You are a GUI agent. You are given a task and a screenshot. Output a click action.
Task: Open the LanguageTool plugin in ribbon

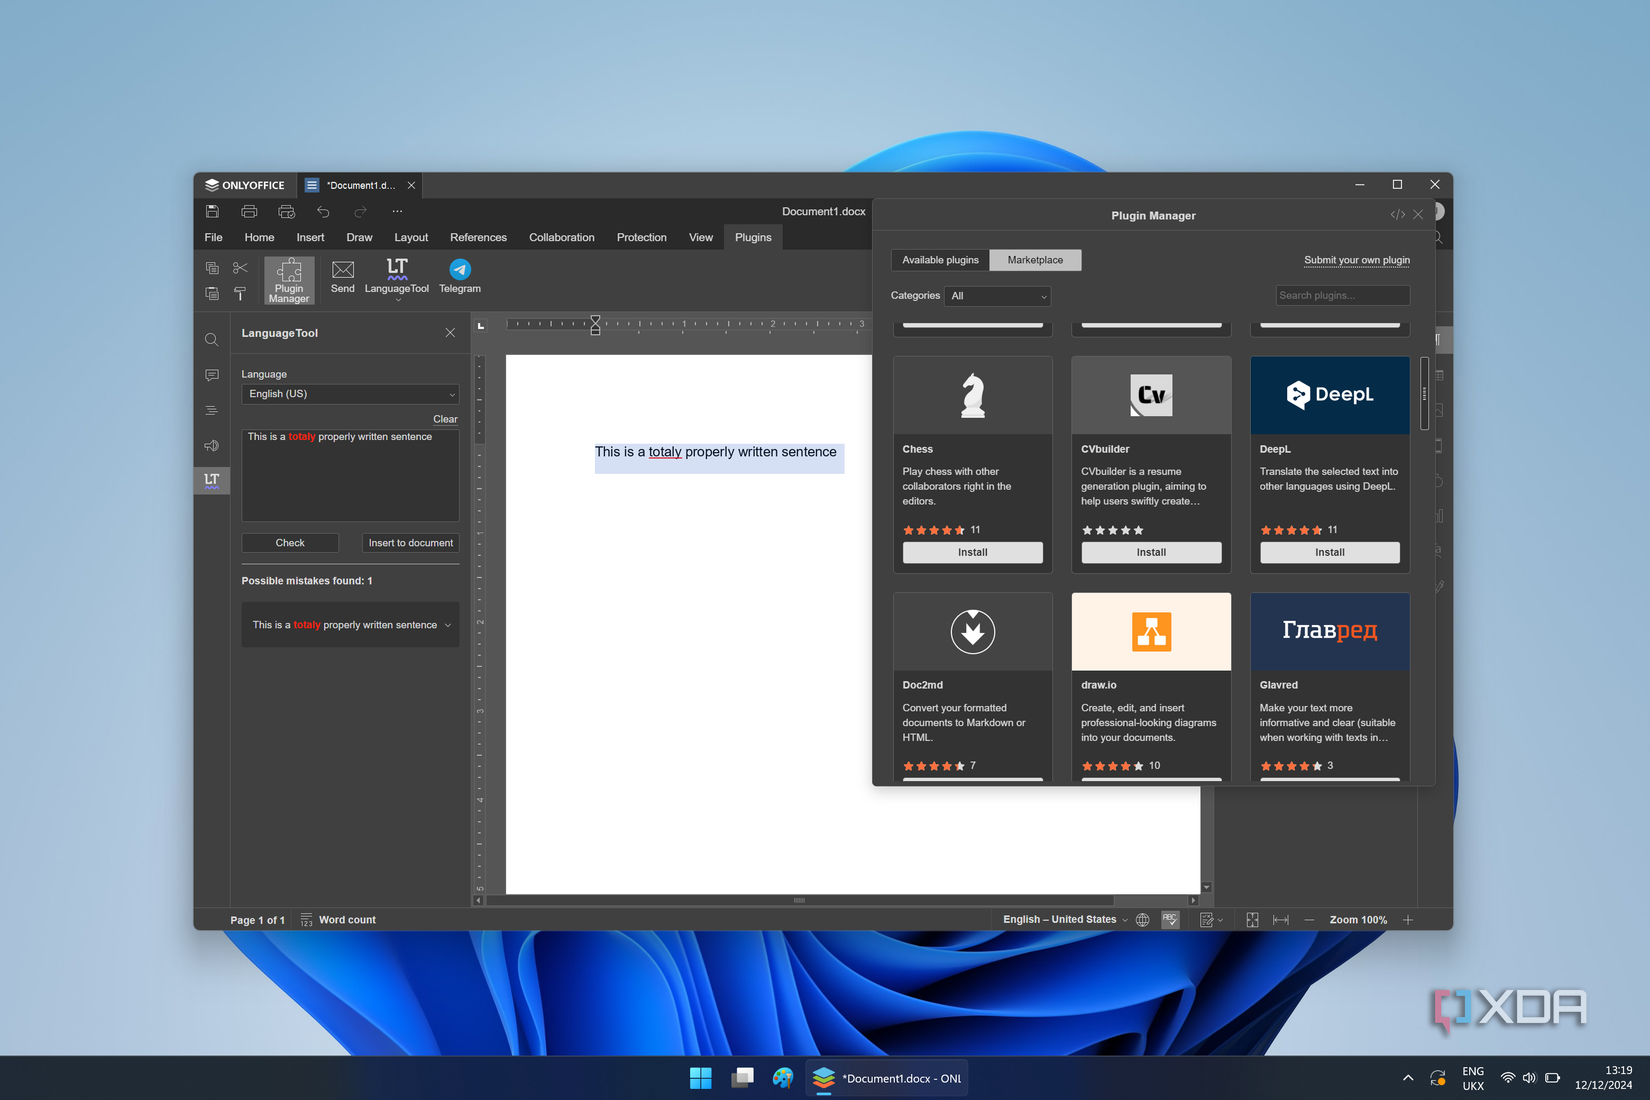397,275
